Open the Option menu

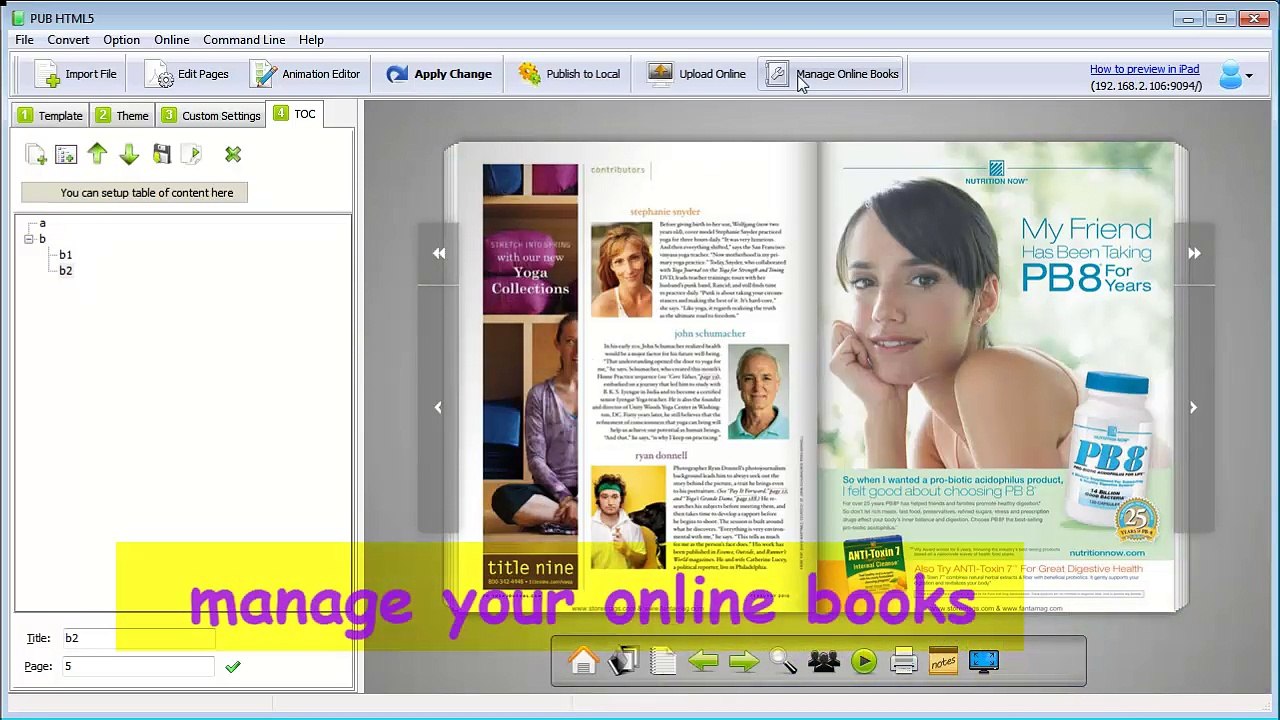coord(121,40)
